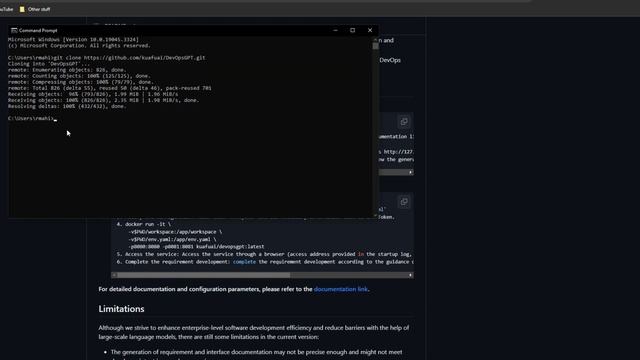Viewport: 640px width, 360px height.
Task: Click the 'remote: Total 826' output line
Action: (x=110, y=88)
